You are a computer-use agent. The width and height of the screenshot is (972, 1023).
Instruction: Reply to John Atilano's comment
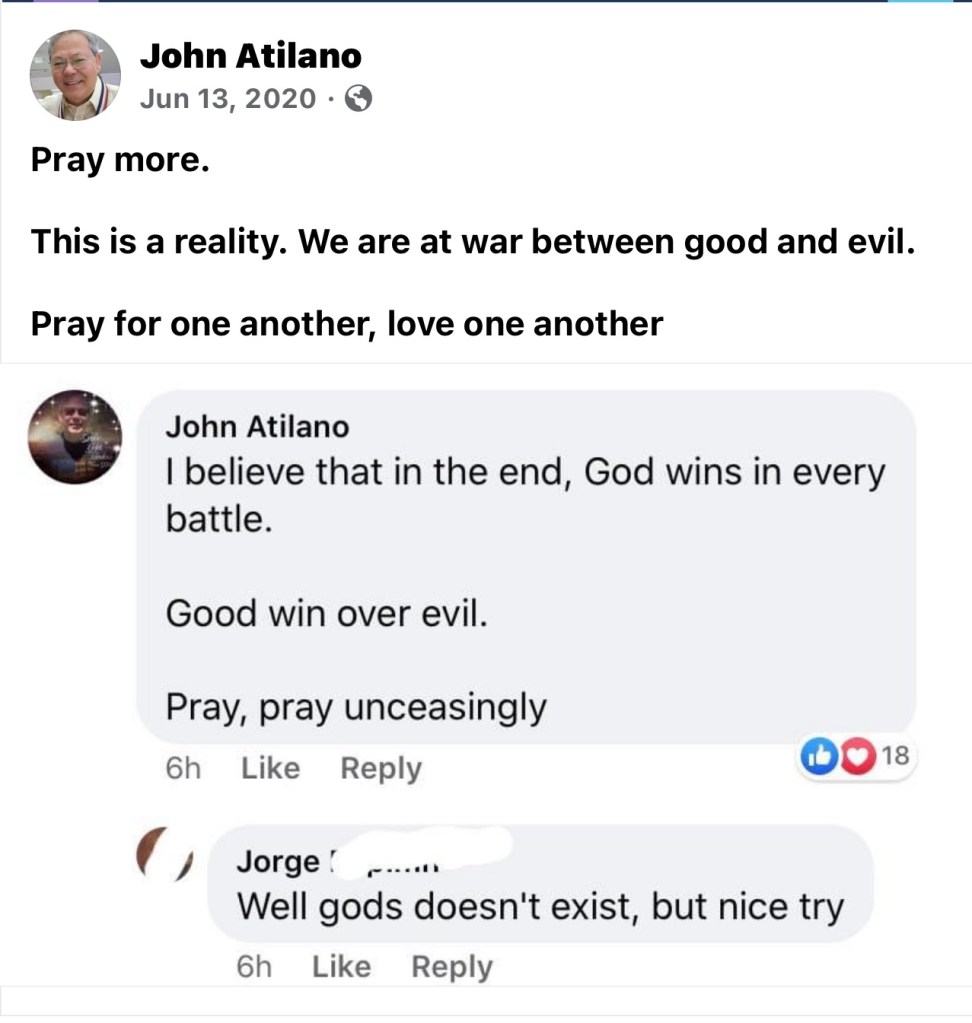coord(381,768)
